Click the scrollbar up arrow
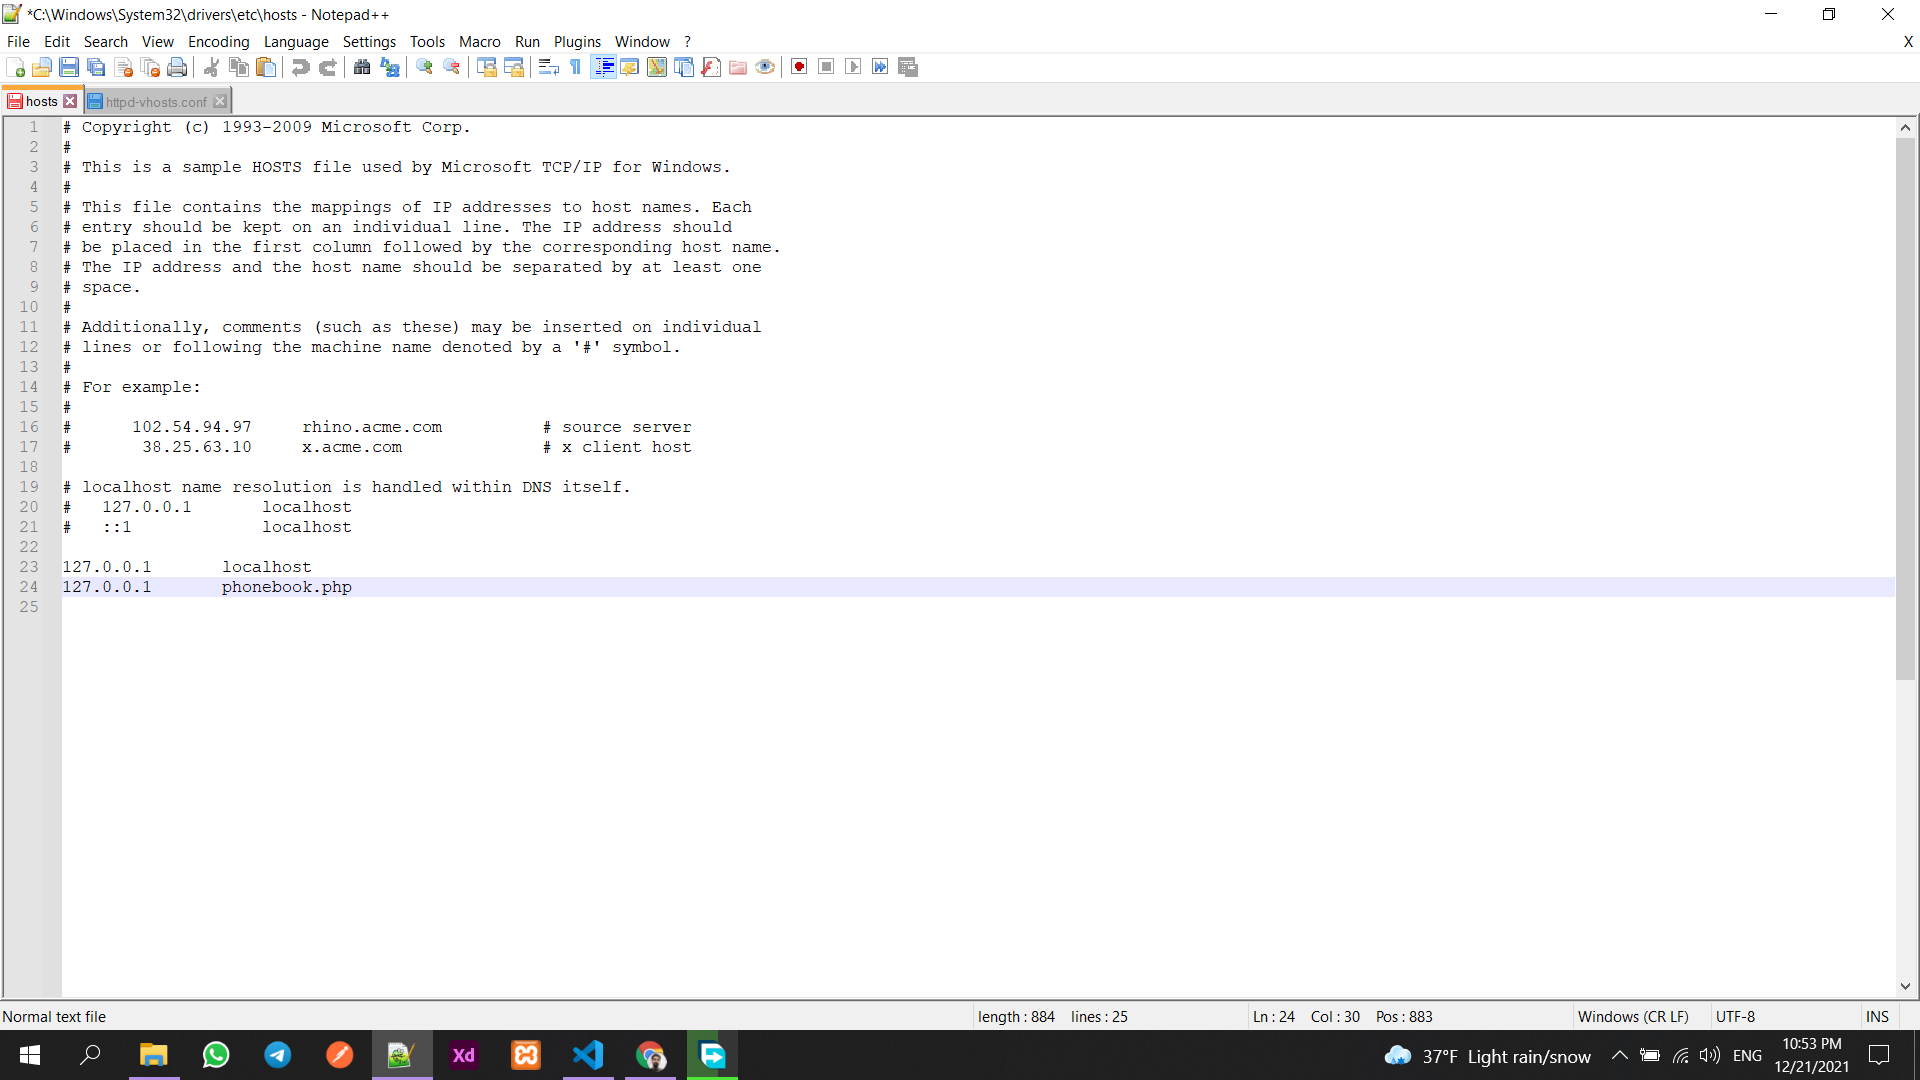 pos(1905,127)
